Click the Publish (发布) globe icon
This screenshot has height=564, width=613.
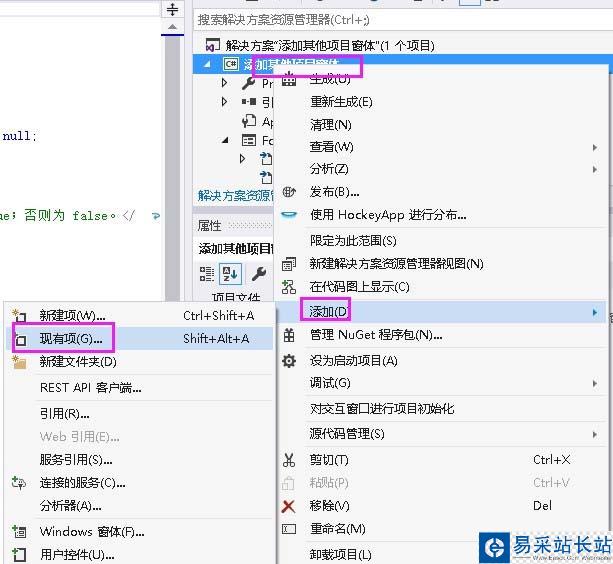(x=289, y=192)
